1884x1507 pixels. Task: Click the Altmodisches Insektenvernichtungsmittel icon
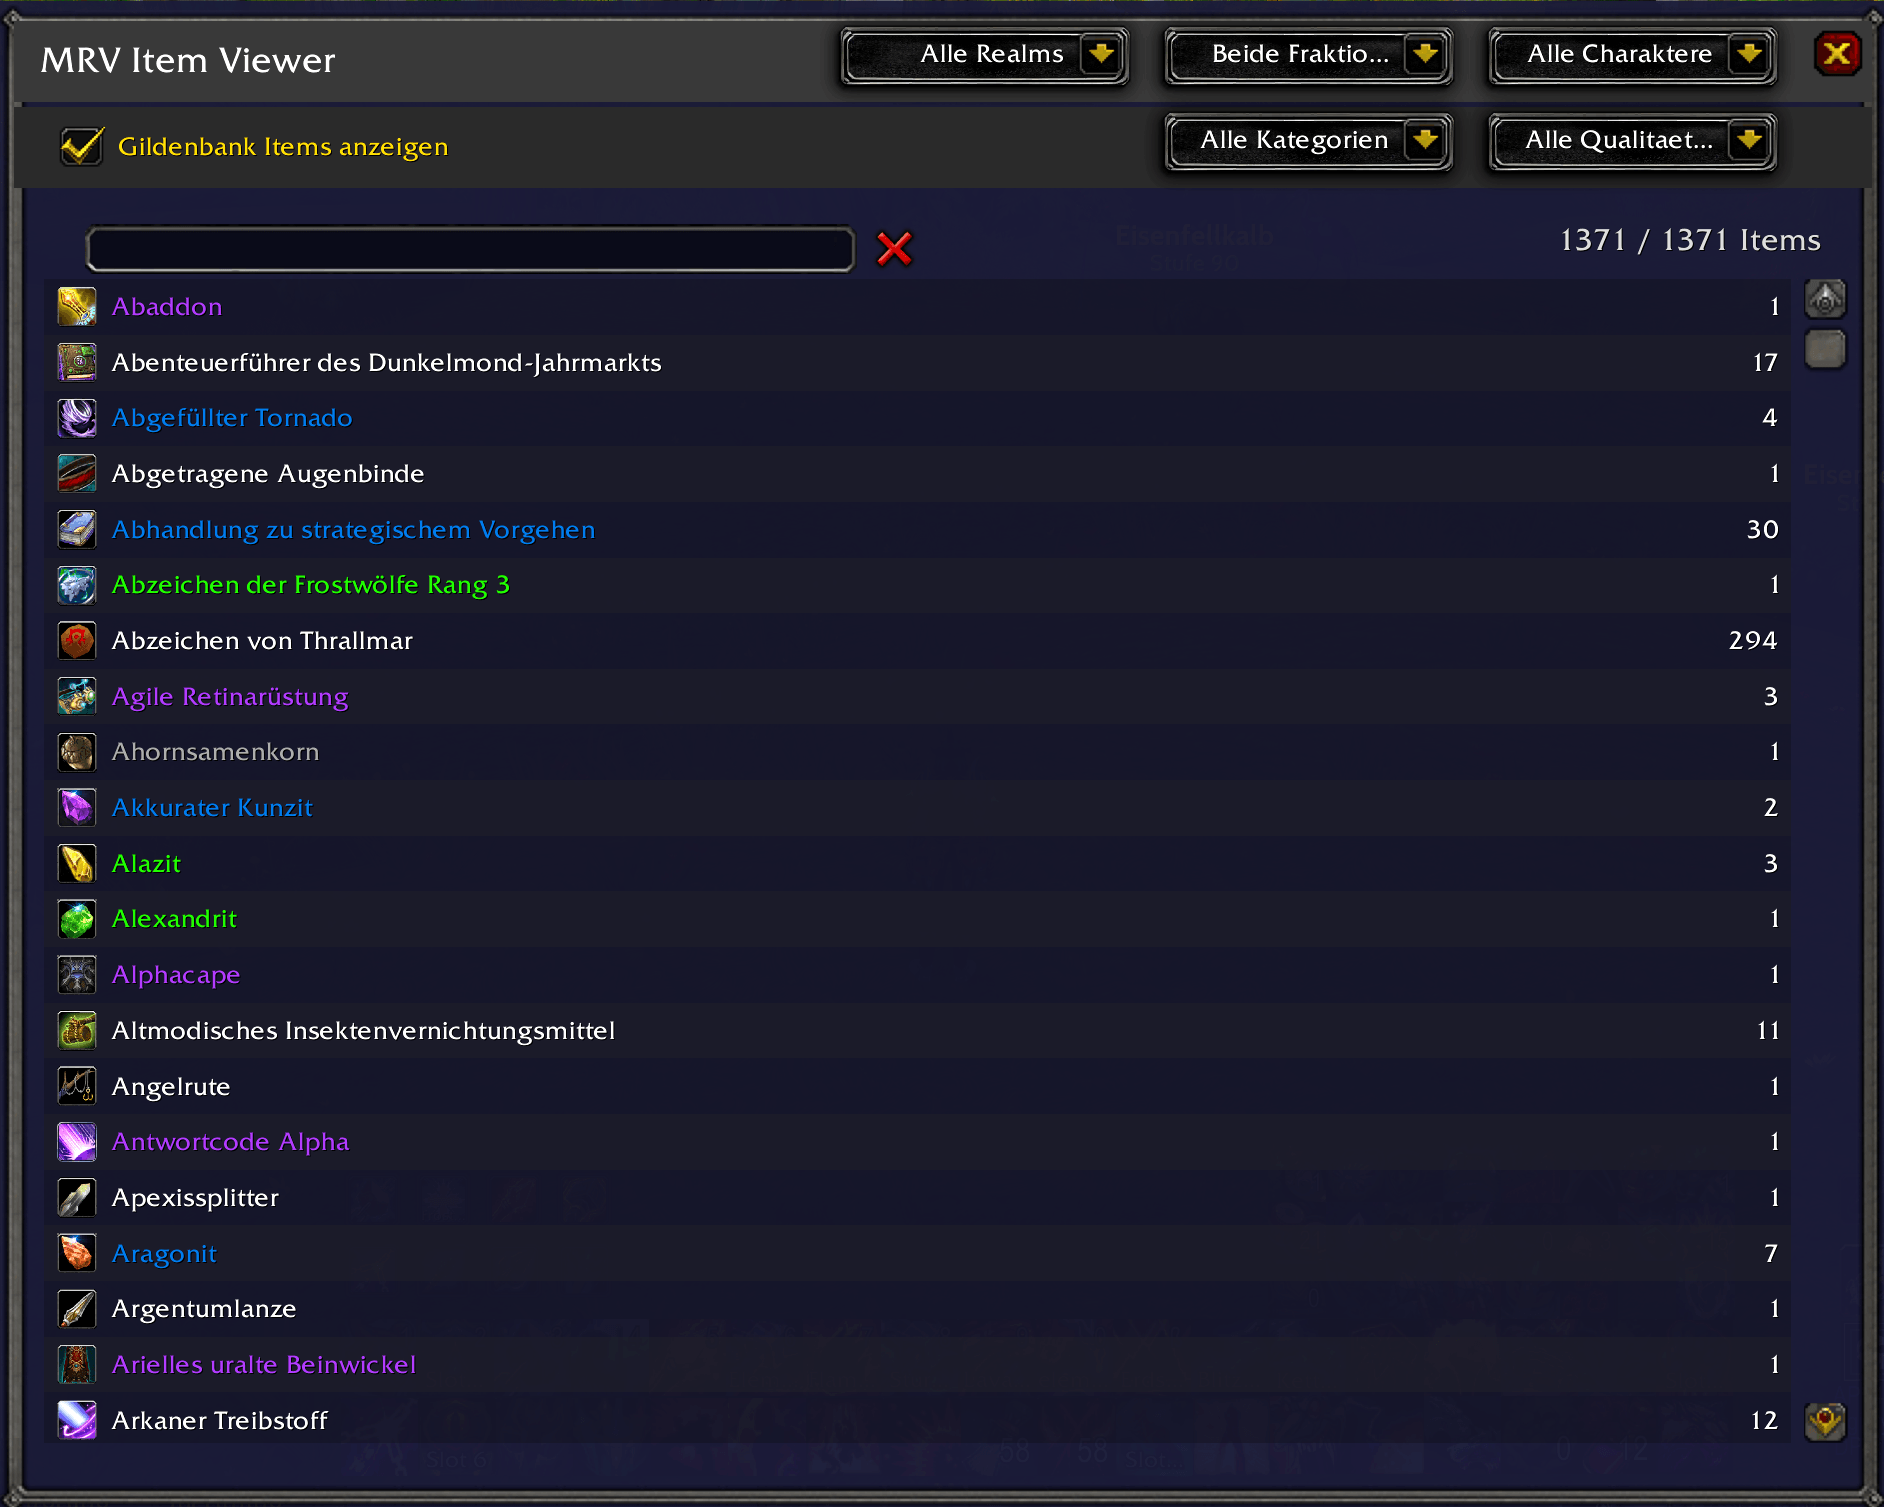tap(77, 1031)
